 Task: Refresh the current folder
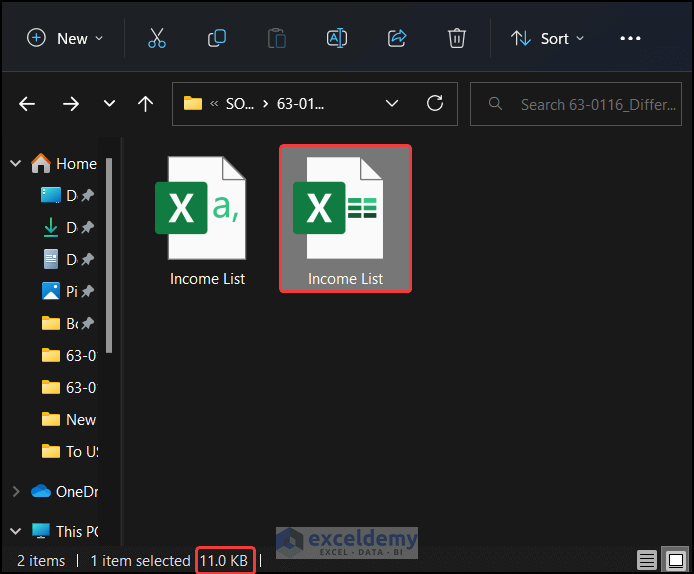tap(435, 104)
